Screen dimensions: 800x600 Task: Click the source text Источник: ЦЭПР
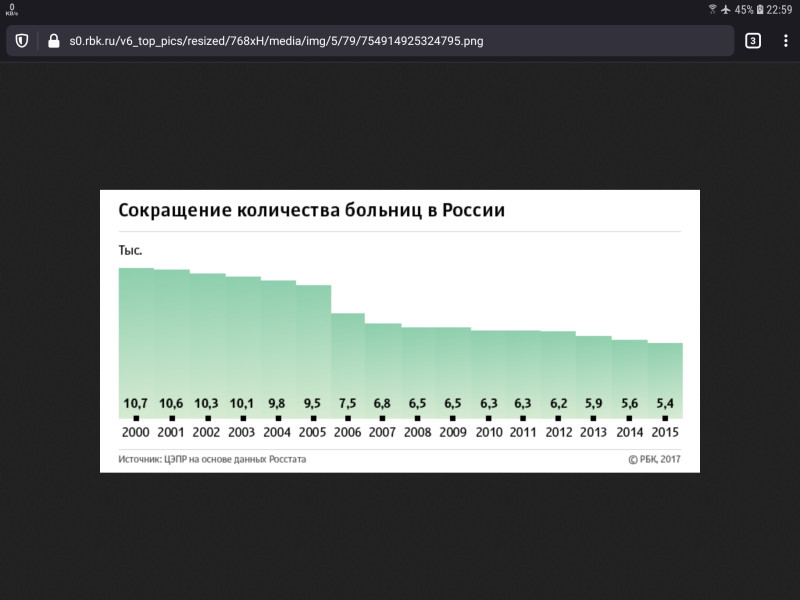pos(212,460)
